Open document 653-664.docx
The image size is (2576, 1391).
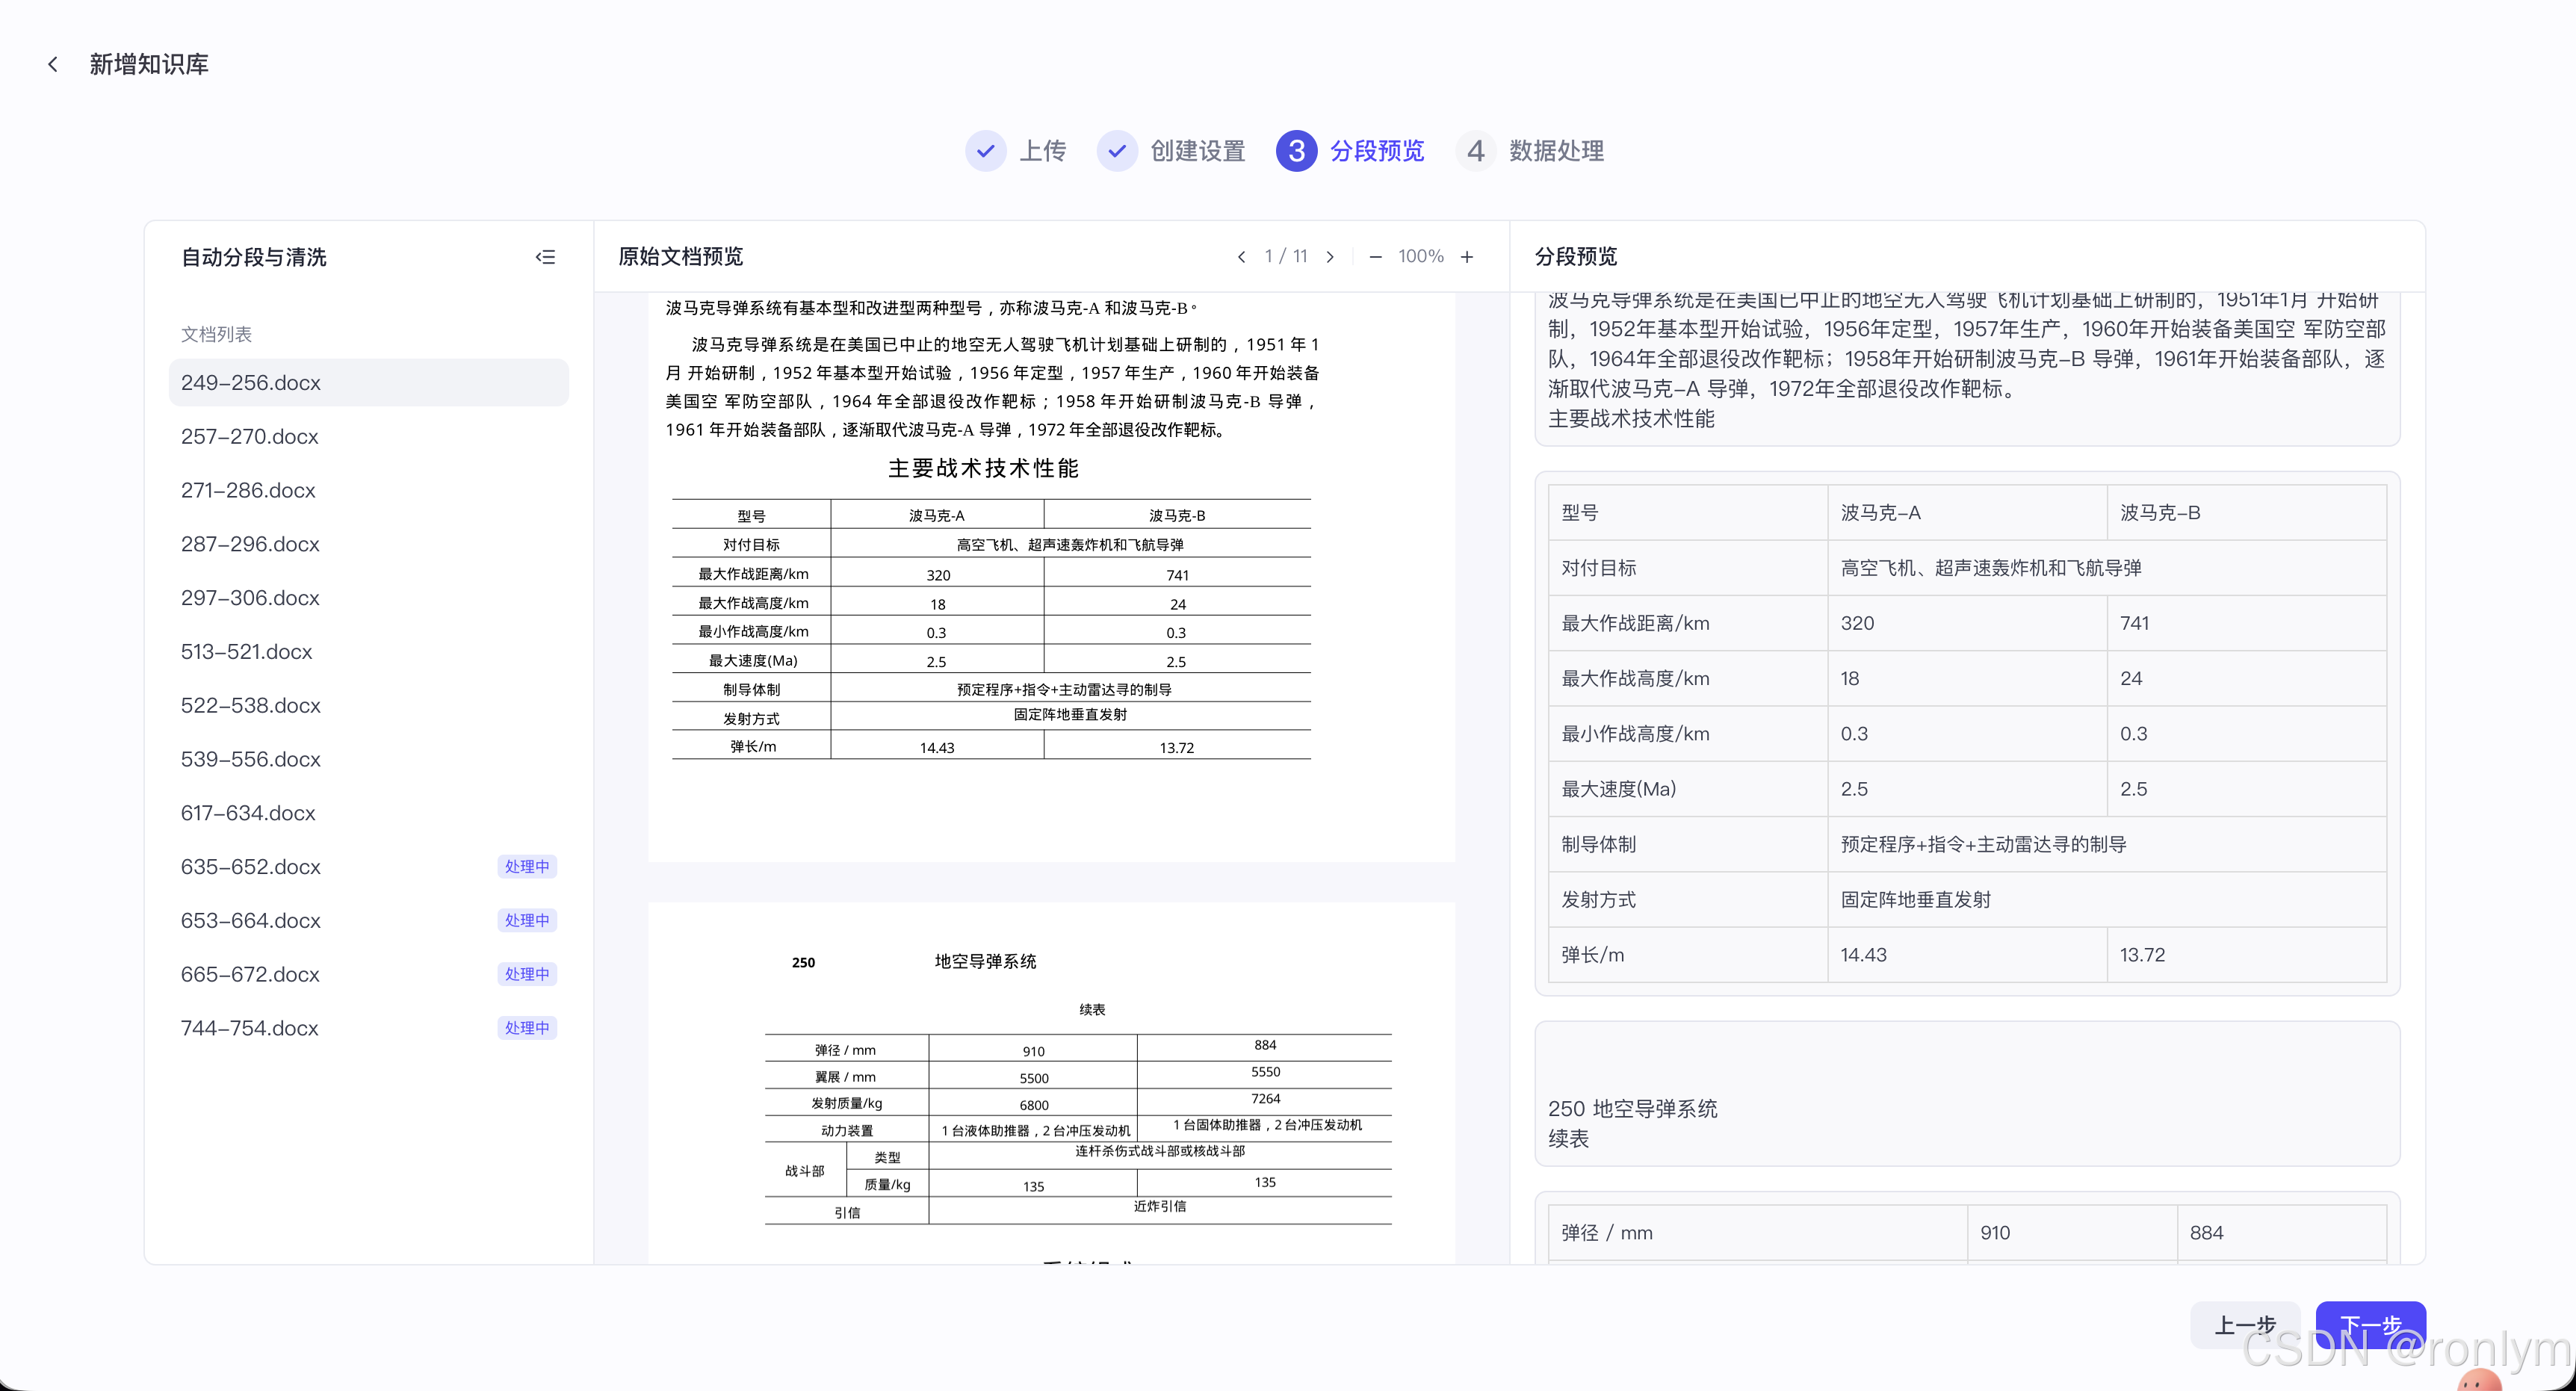coord(368,921)
